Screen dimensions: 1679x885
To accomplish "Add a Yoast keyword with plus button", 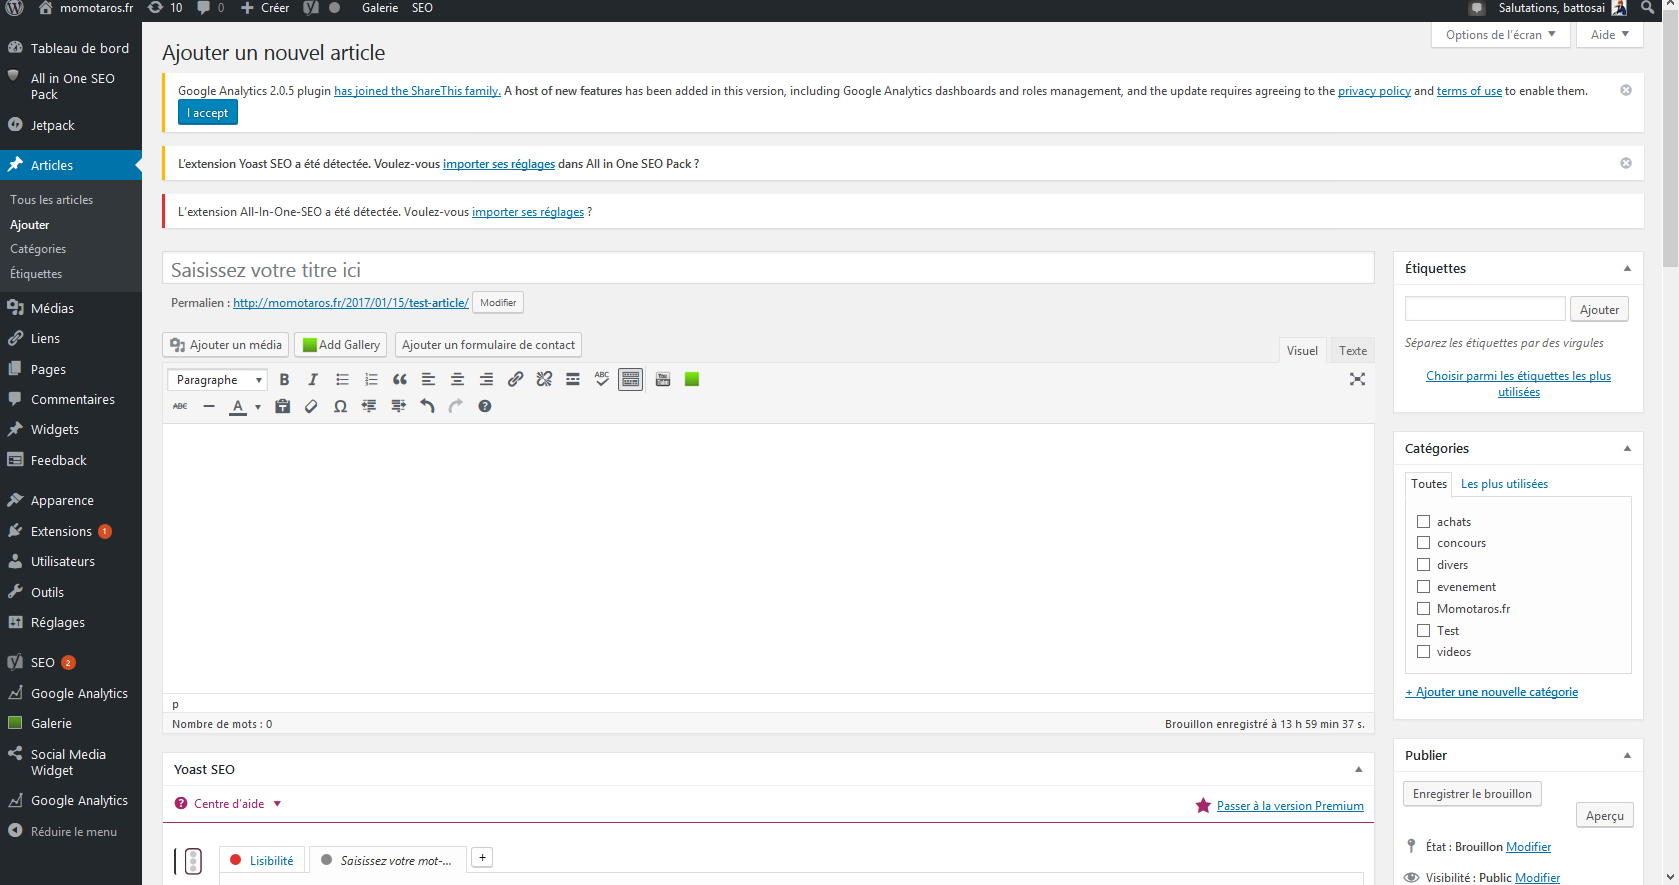I will point(482,858).
